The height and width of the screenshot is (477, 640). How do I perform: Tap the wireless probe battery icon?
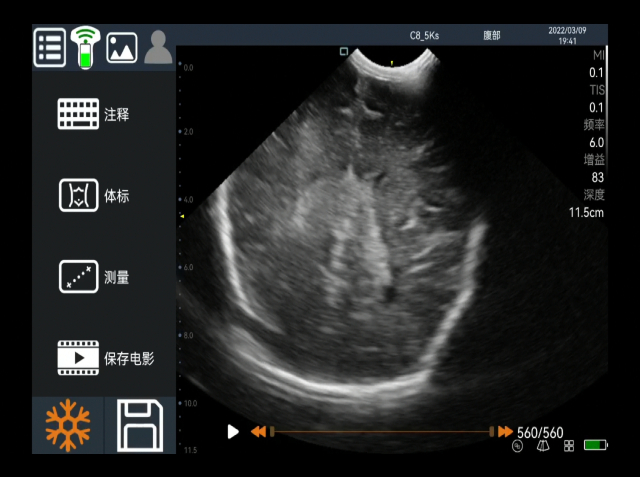coord(86,47)
